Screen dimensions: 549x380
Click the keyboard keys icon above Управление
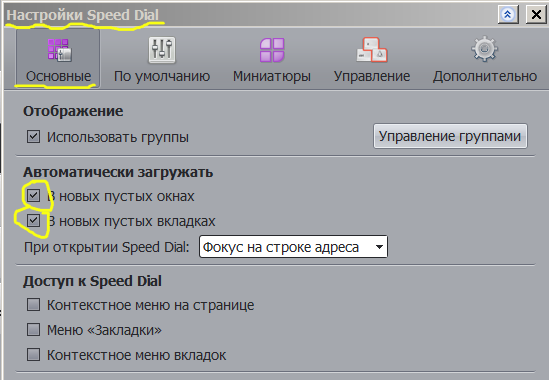(x=372, y=50)
